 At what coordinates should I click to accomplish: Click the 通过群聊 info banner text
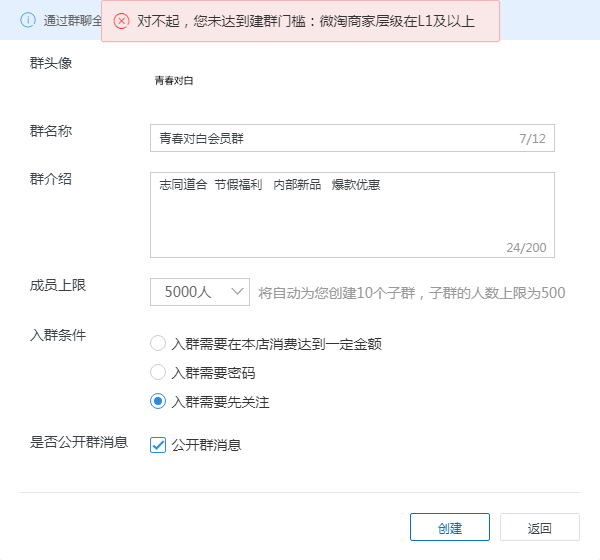(x=73, y=20)
